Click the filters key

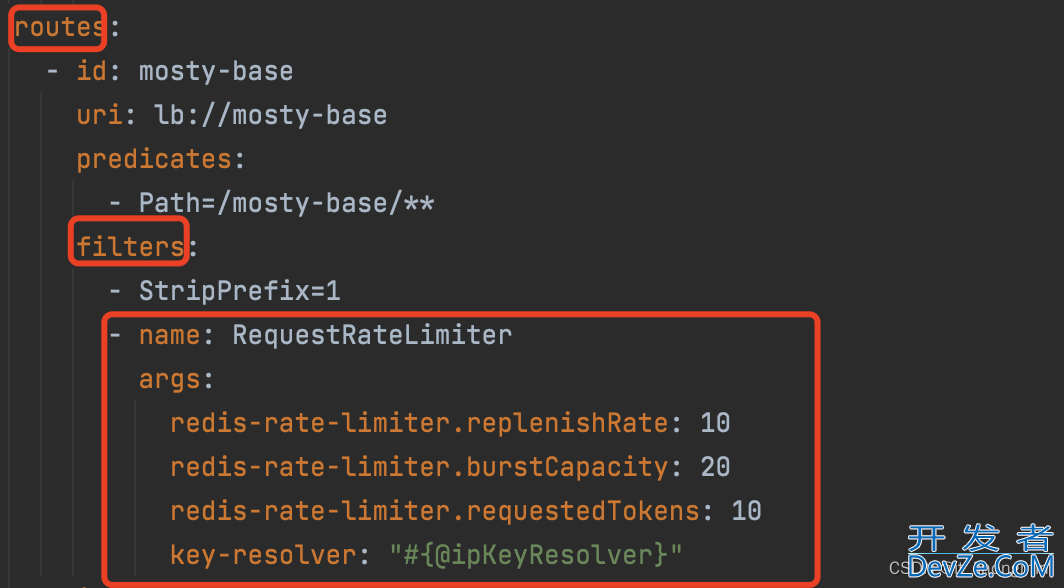tap(130, 247)
